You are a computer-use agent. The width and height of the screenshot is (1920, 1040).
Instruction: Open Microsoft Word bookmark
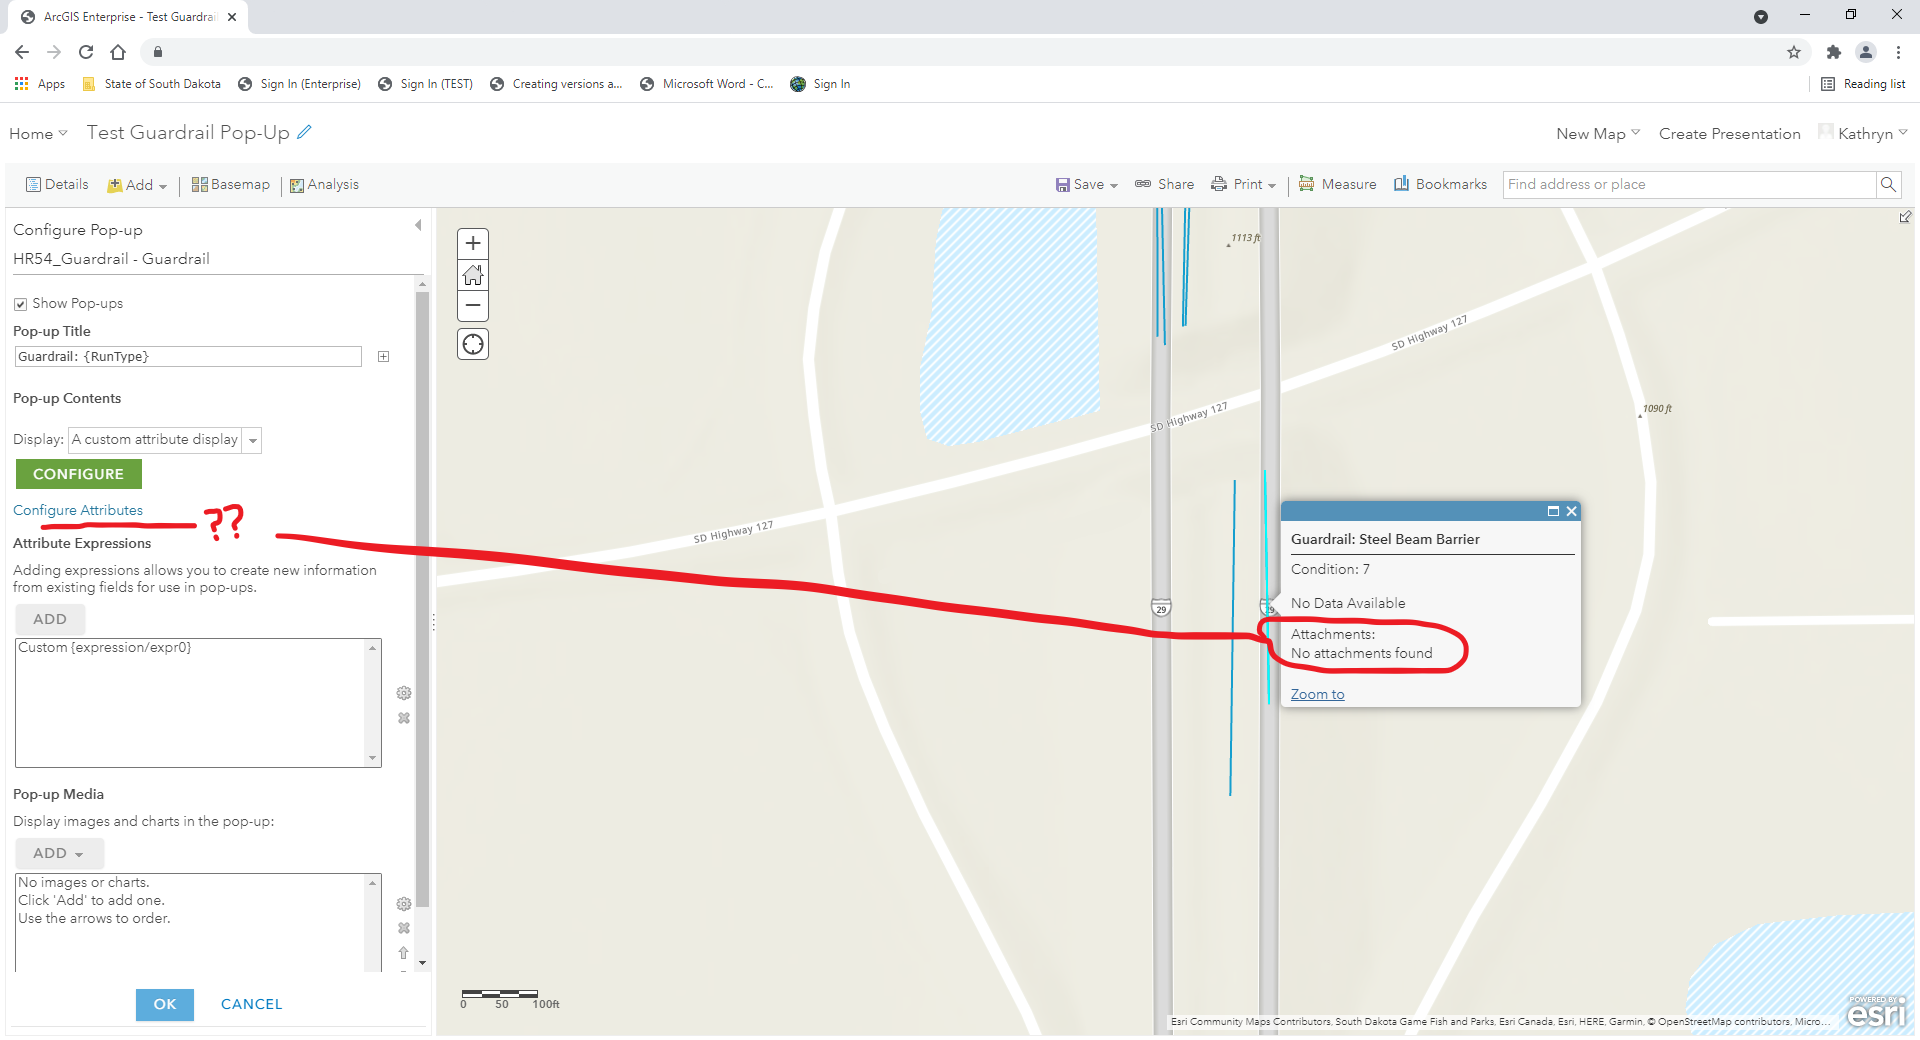click(x=707, y=84)
